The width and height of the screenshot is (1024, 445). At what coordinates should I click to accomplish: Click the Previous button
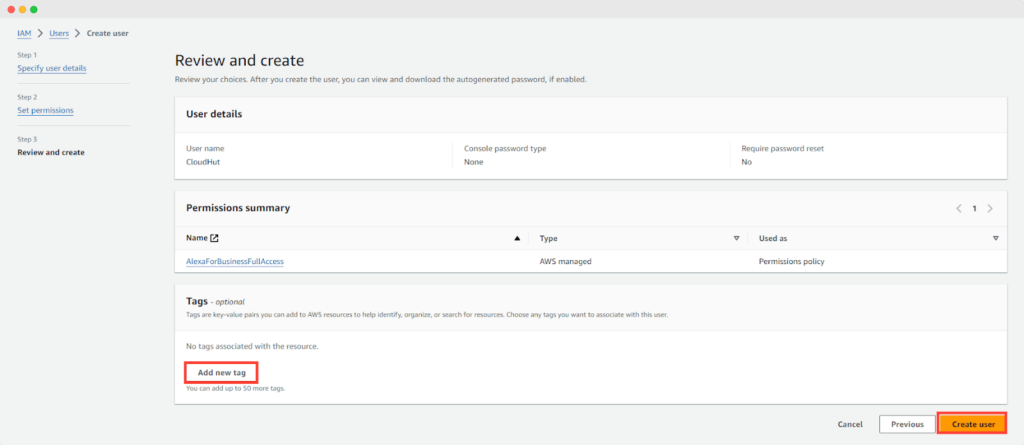907,424
